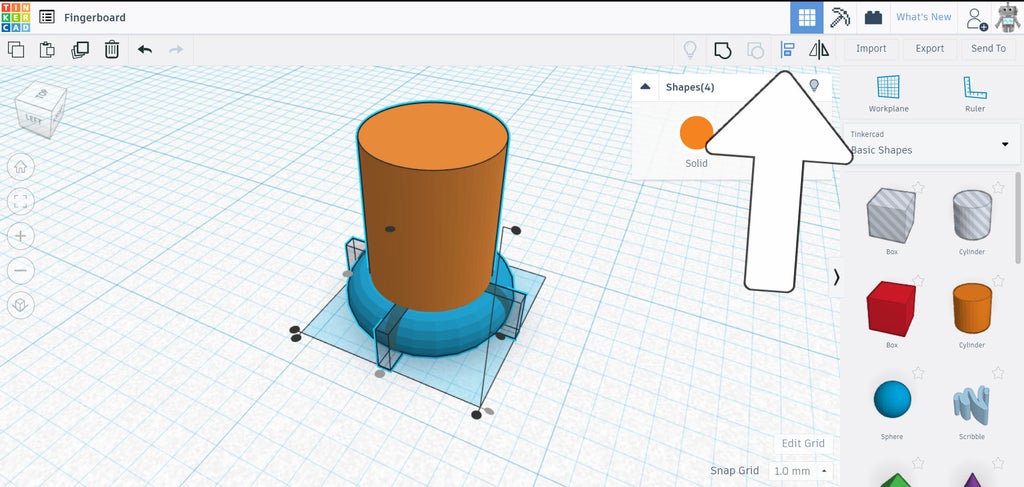Delete selection with the trash icon
Image resolution: width=1024 pixels, height=487 pixels.
click(x=112, y=50)
